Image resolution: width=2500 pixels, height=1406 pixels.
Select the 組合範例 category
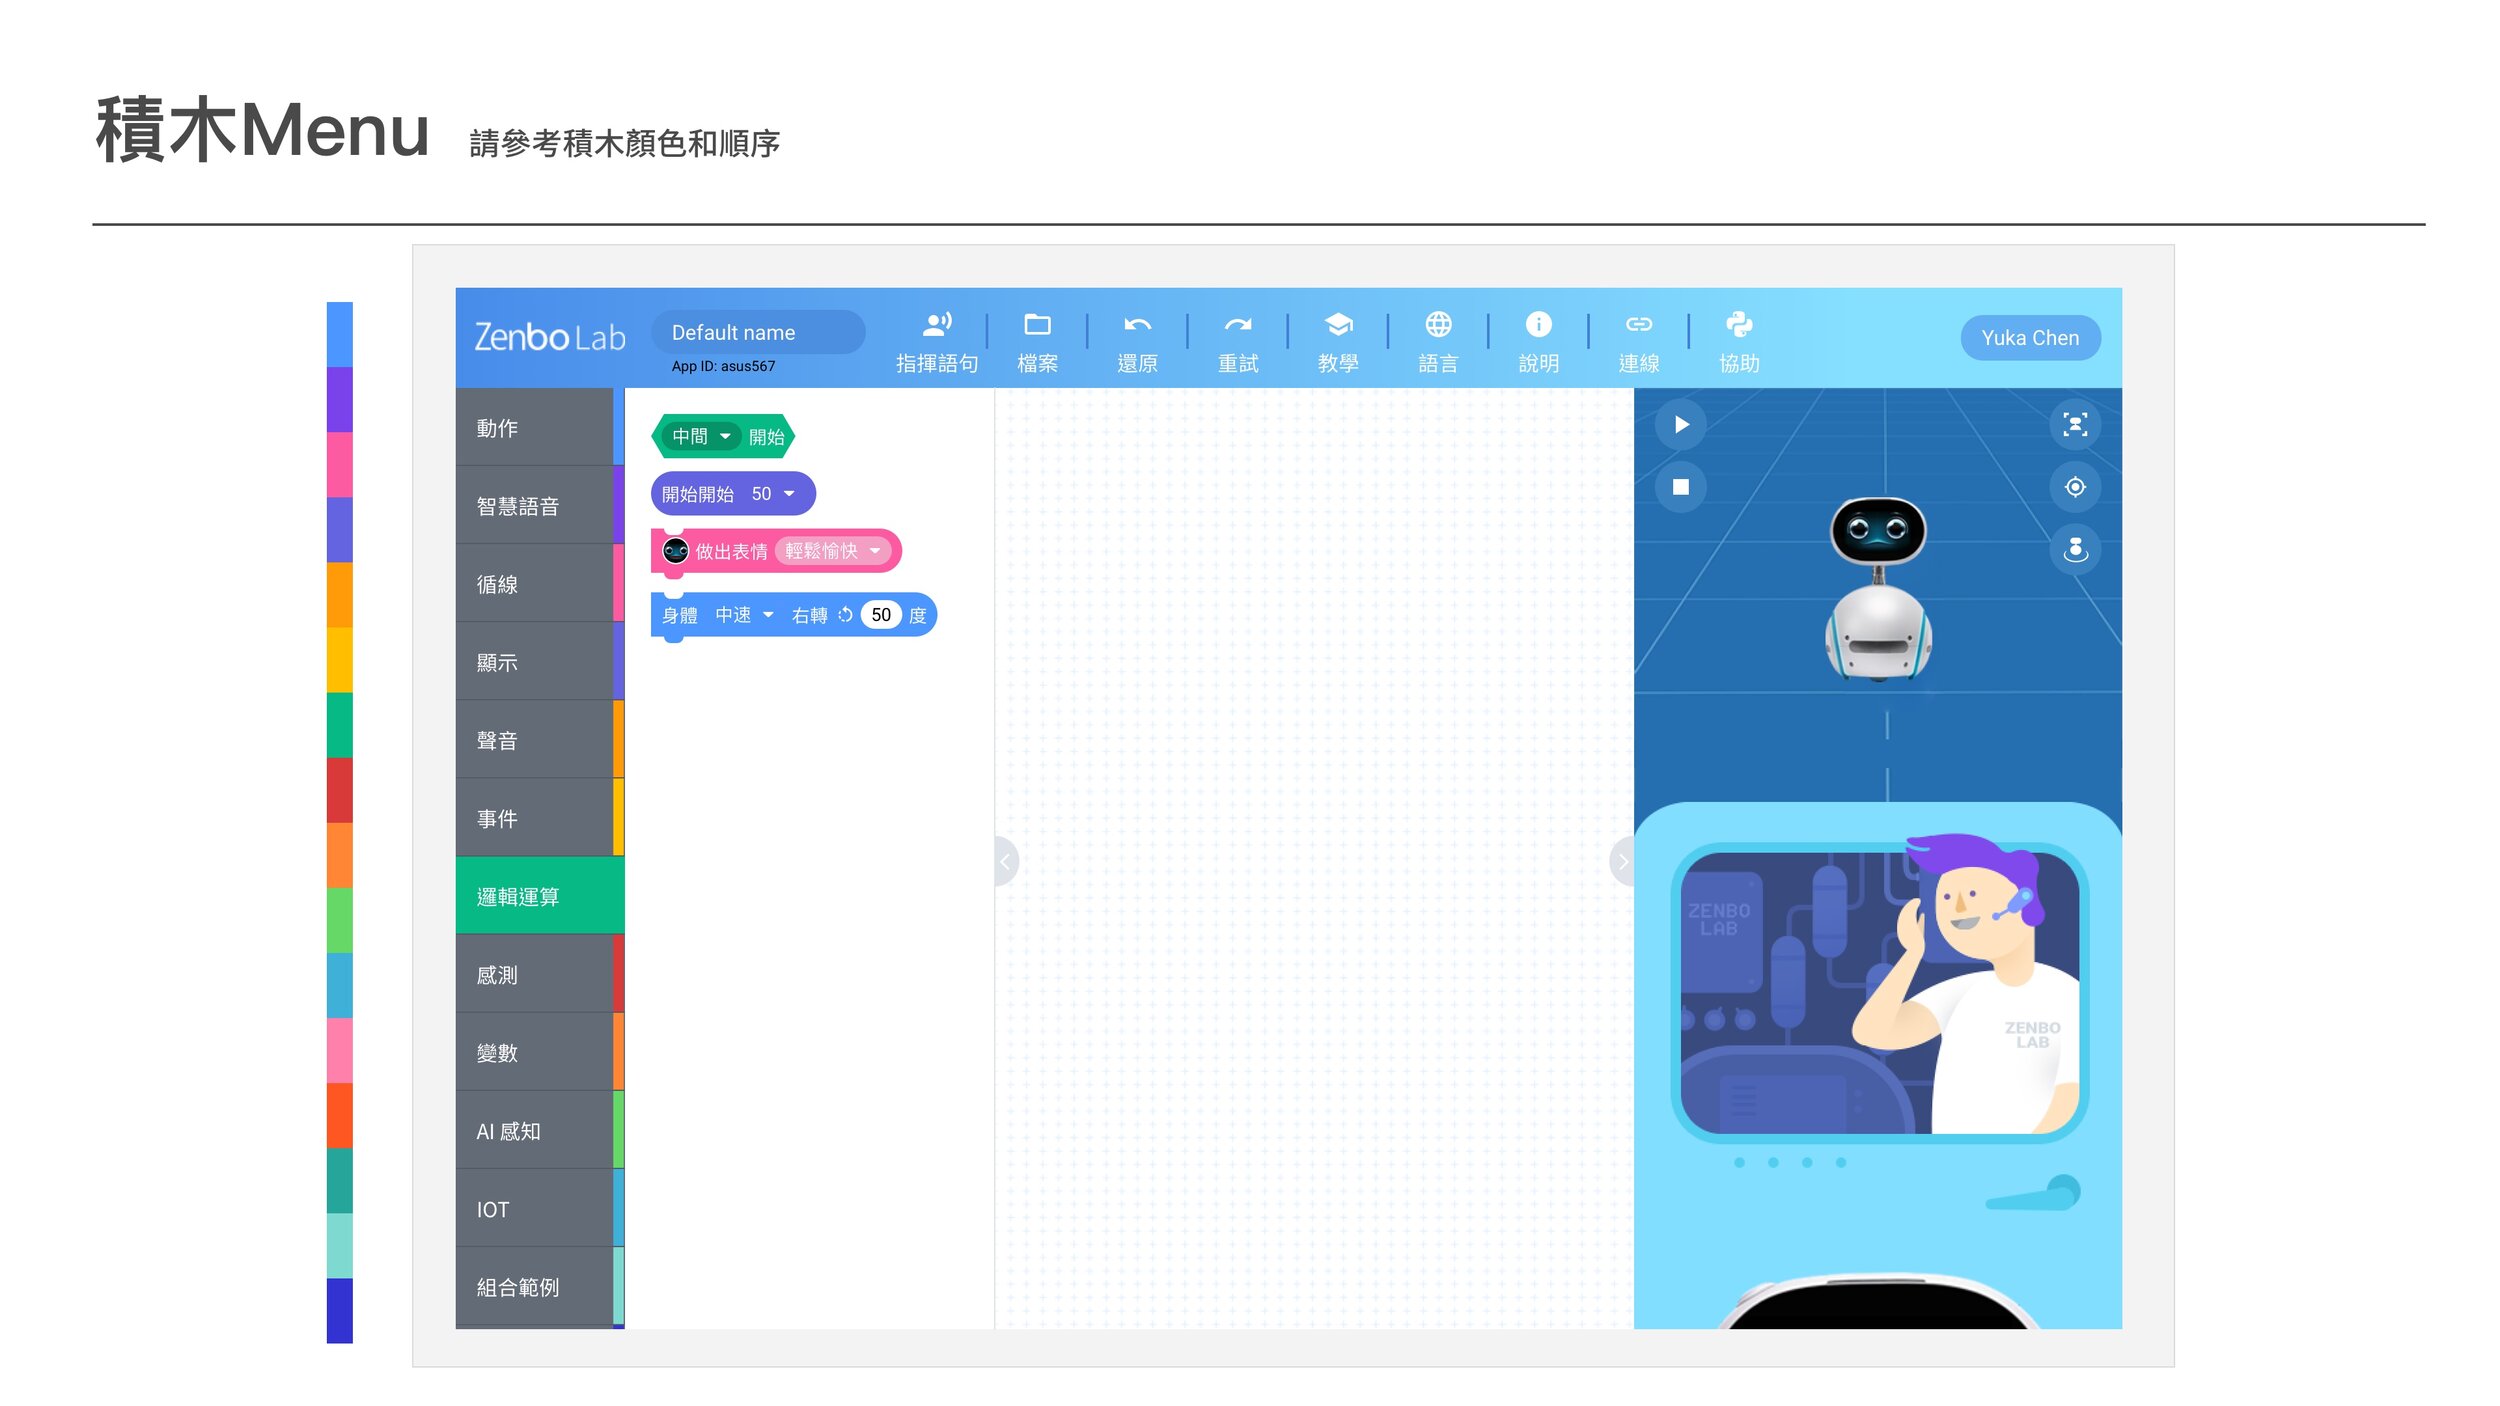(540, 1285)
